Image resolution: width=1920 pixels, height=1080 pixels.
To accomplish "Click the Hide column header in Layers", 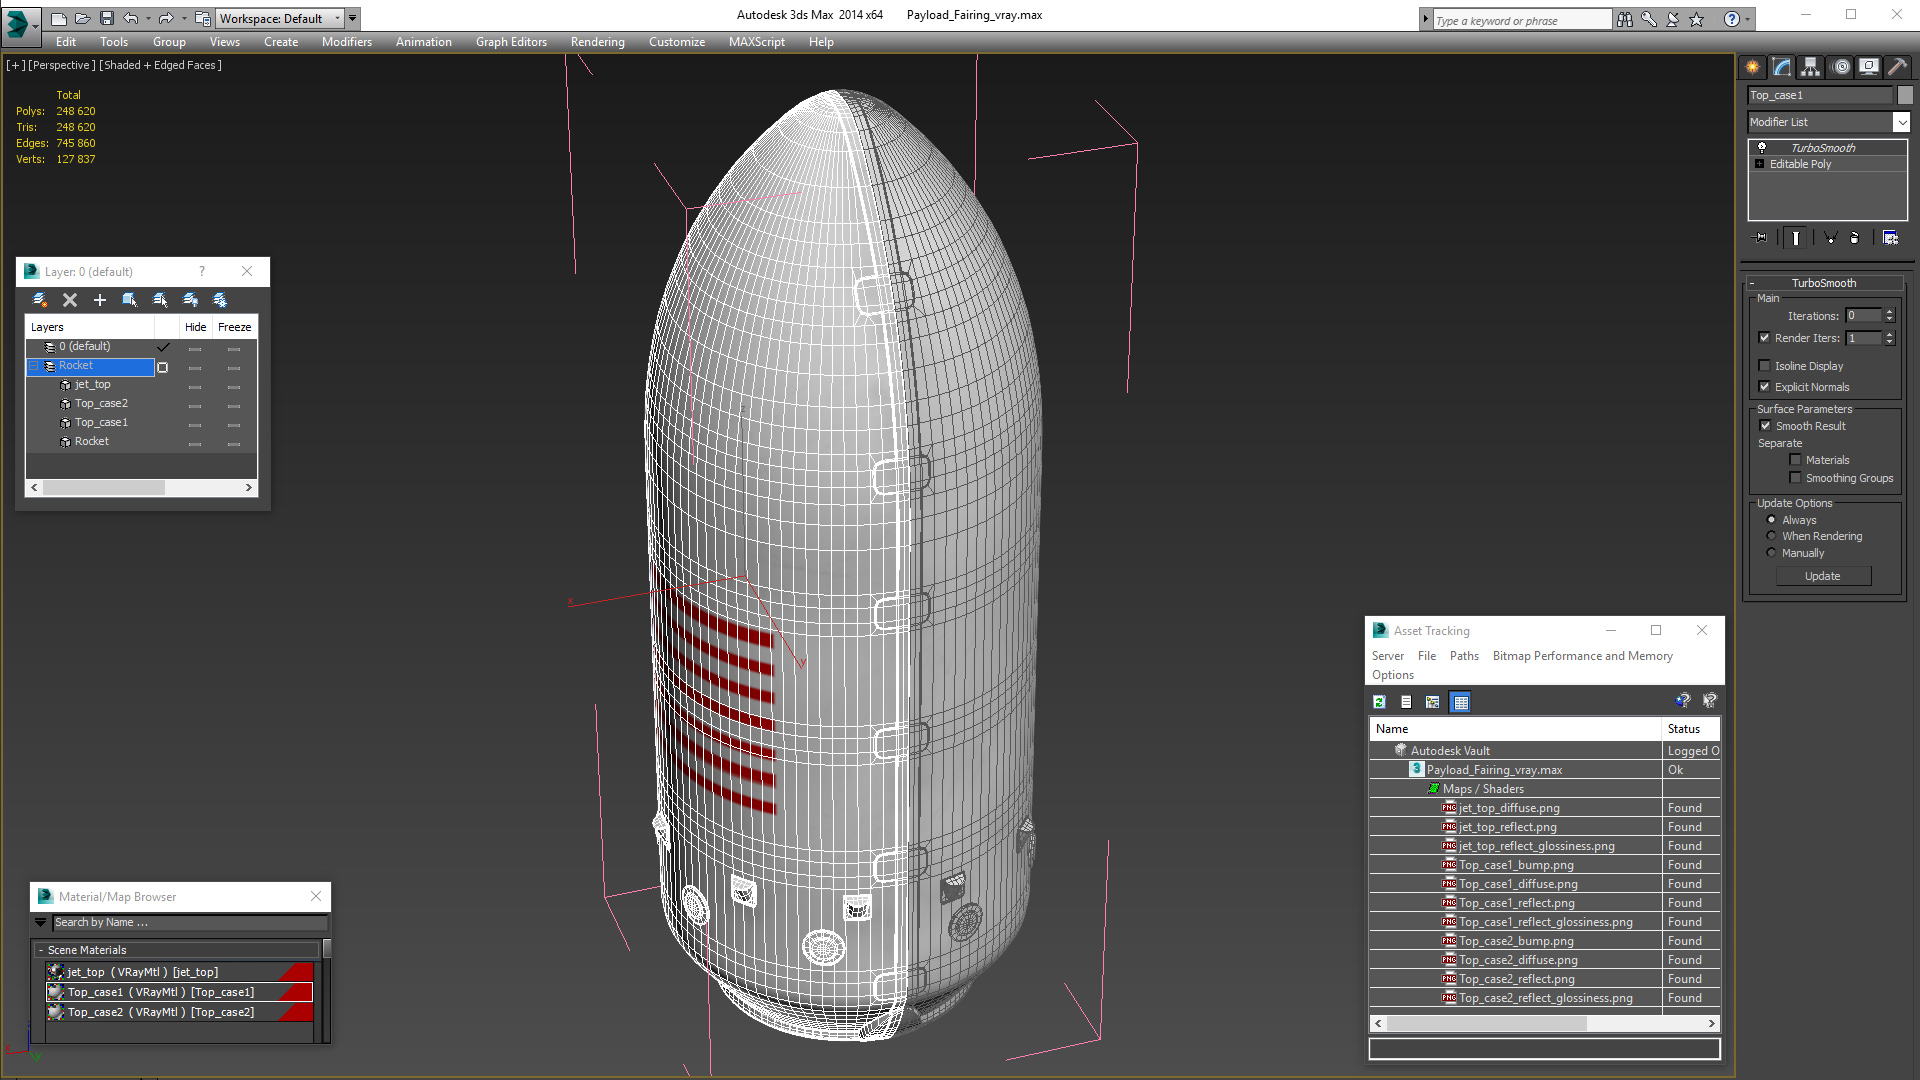I will 196,327.
